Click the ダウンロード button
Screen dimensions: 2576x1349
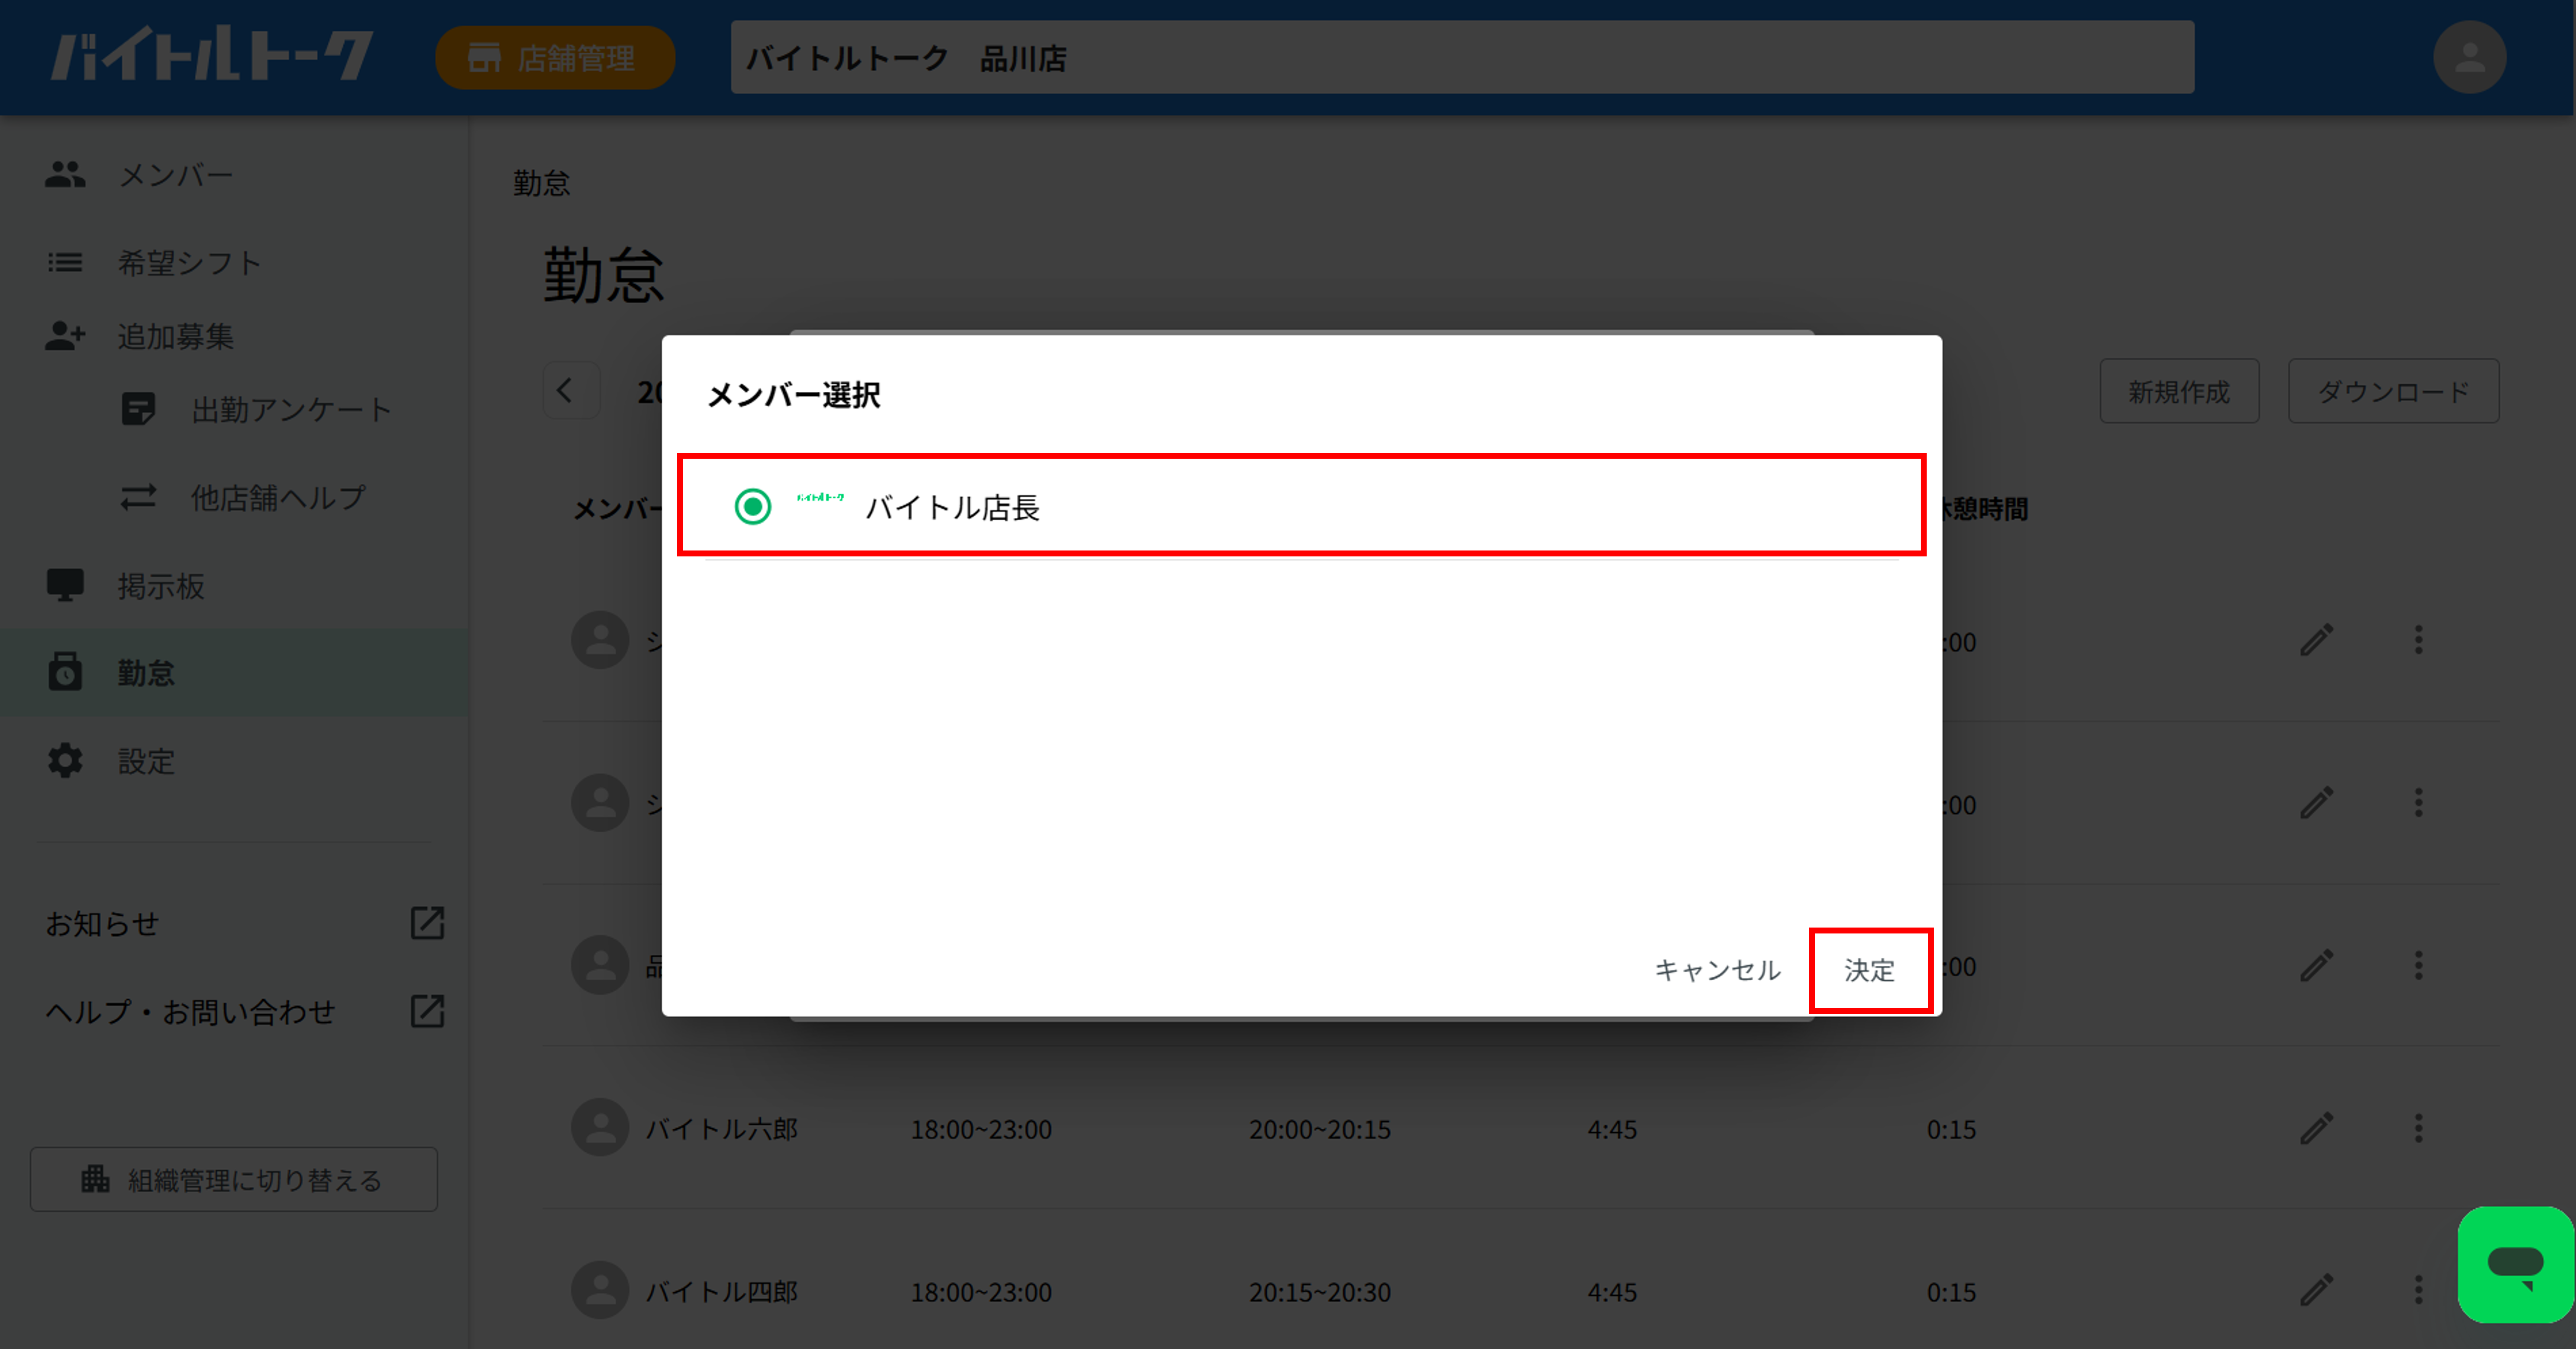click(x=2393, y=391)
